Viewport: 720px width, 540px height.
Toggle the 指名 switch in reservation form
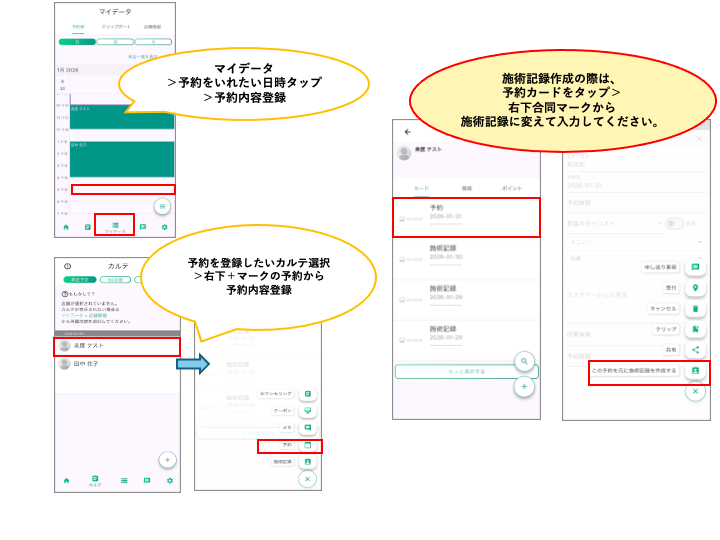(x=674, y=223)
